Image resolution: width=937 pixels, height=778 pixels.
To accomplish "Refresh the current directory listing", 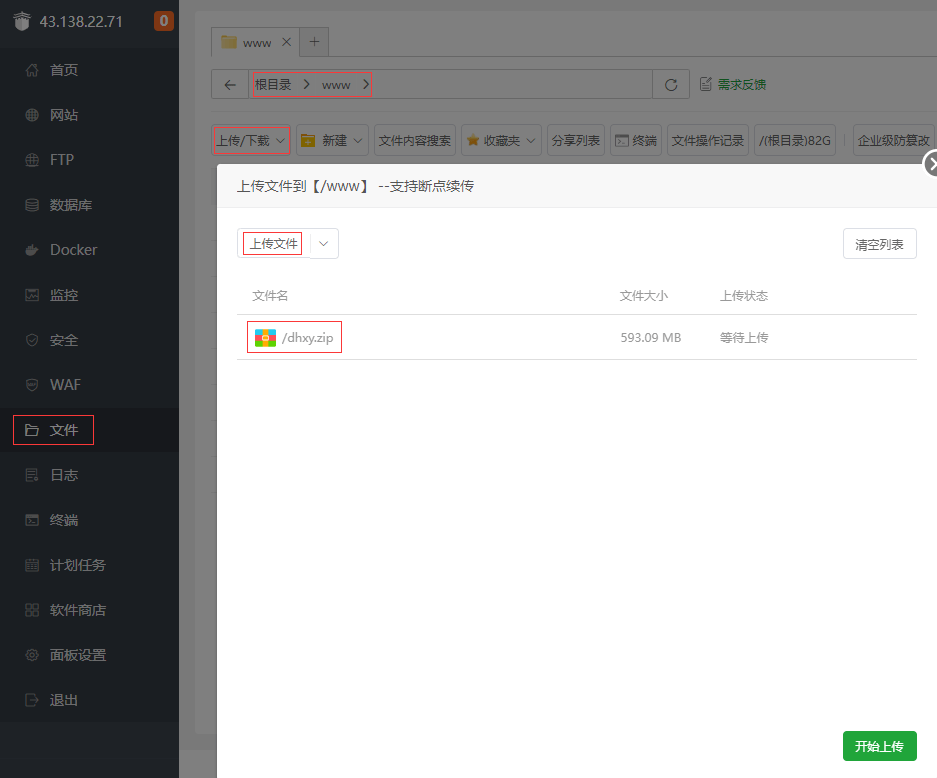I will click(670, 84).
